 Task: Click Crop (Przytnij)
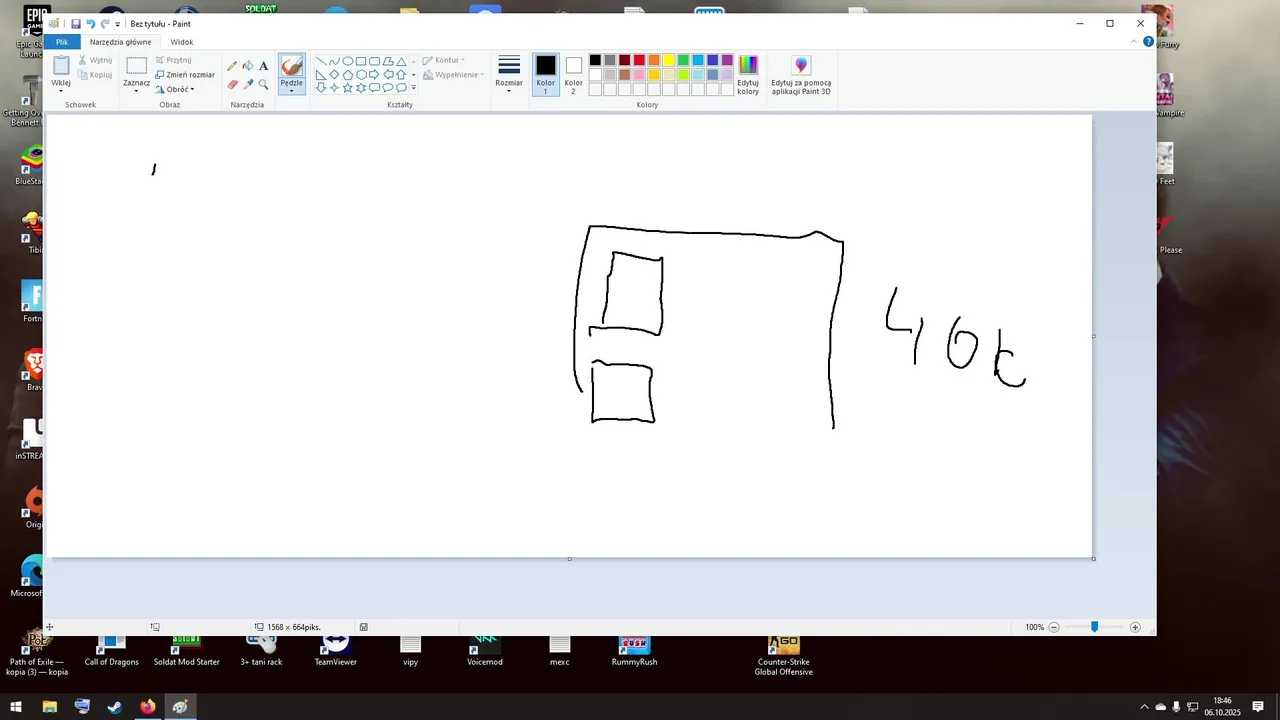coord(173,60)
